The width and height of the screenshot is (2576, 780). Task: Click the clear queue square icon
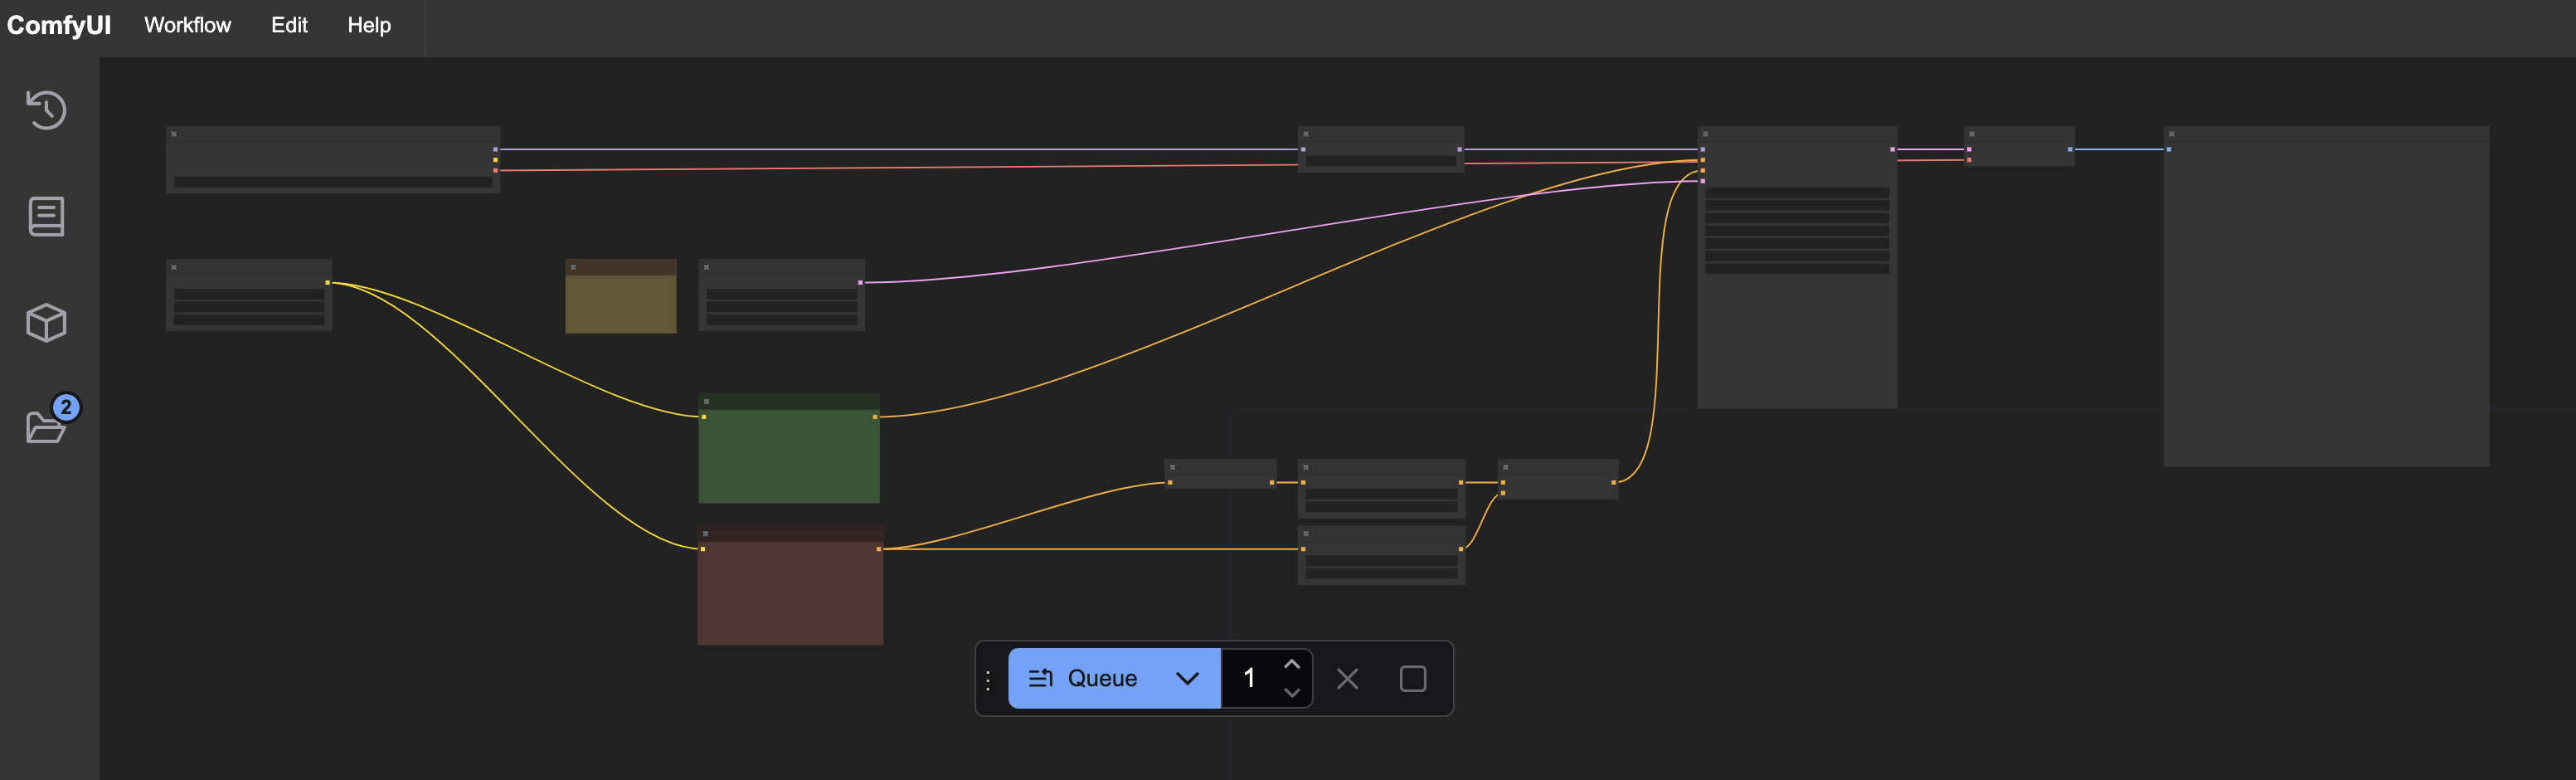[1412, 679]
